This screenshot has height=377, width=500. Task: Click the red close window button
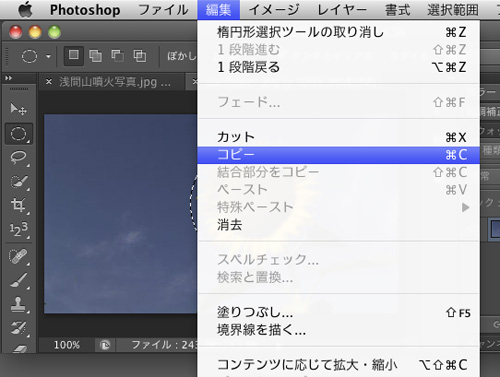[16, 32]
